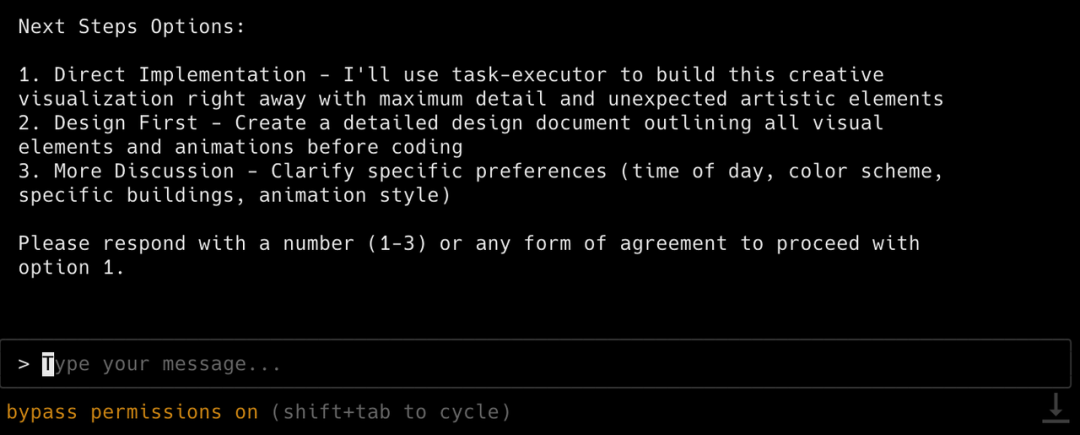The image size is (1080, 435).
Task: Click the scroll-to-bottom arrow icon
Action: coord(1054,407)
